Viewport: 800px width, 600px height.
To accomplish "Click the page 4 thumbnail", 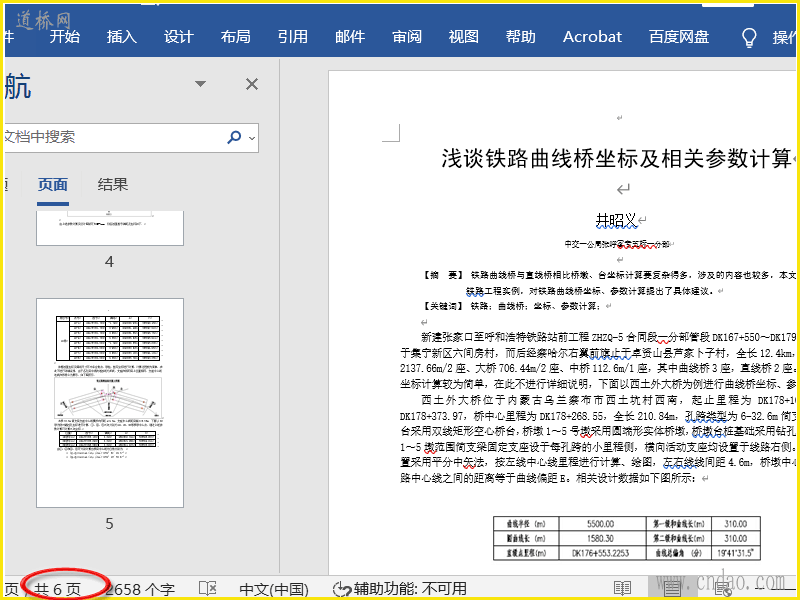I will [110, 229].
